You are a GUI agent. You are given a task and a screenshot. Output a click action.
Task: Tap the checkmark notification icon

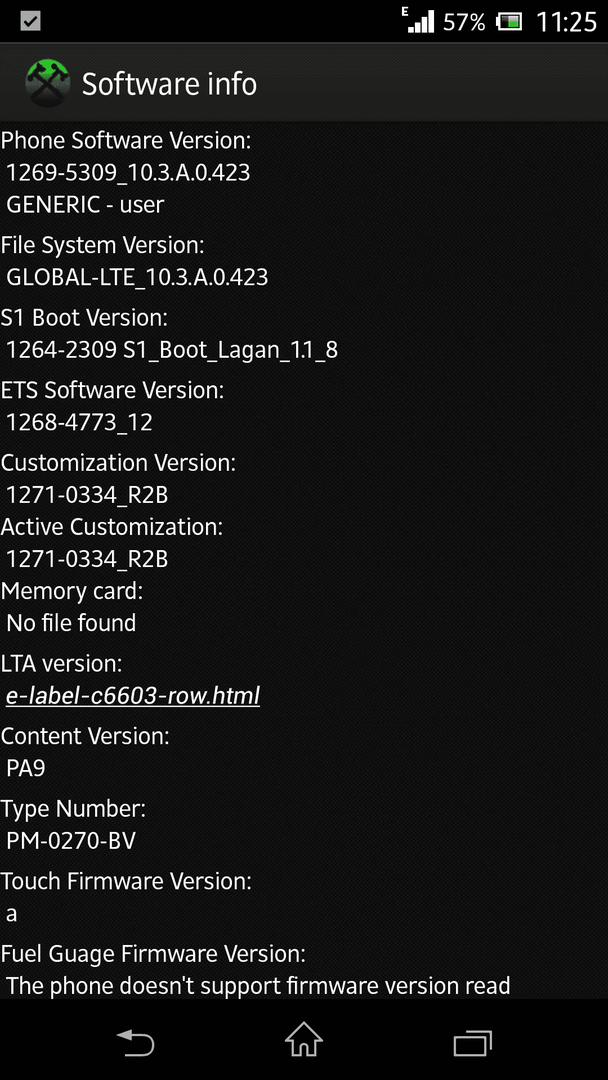click(30, 21)
